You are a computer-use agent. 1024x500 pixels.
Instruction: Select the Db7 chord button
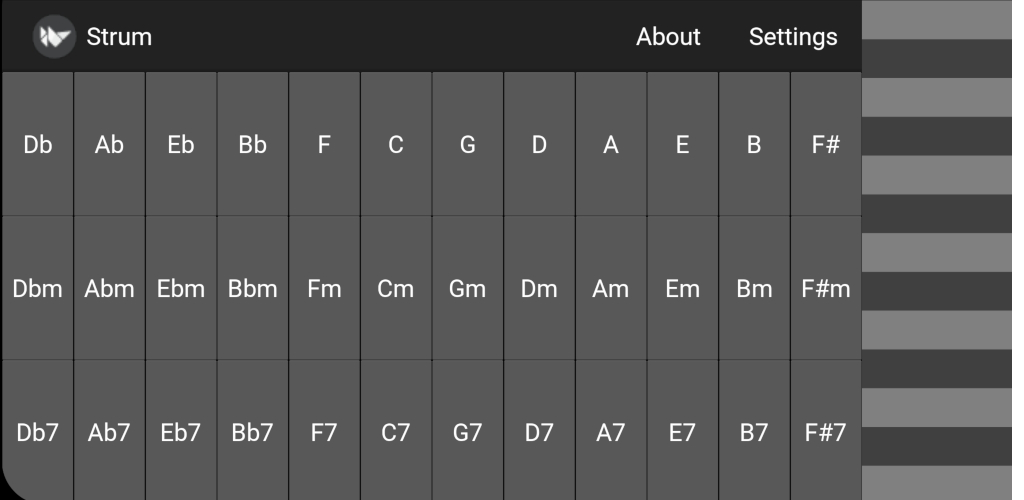pos(38,433)
